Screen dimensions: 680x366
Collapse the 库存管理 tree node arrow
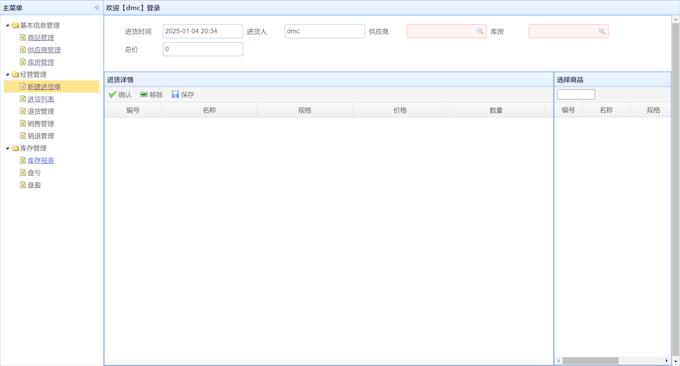(7, 148)
